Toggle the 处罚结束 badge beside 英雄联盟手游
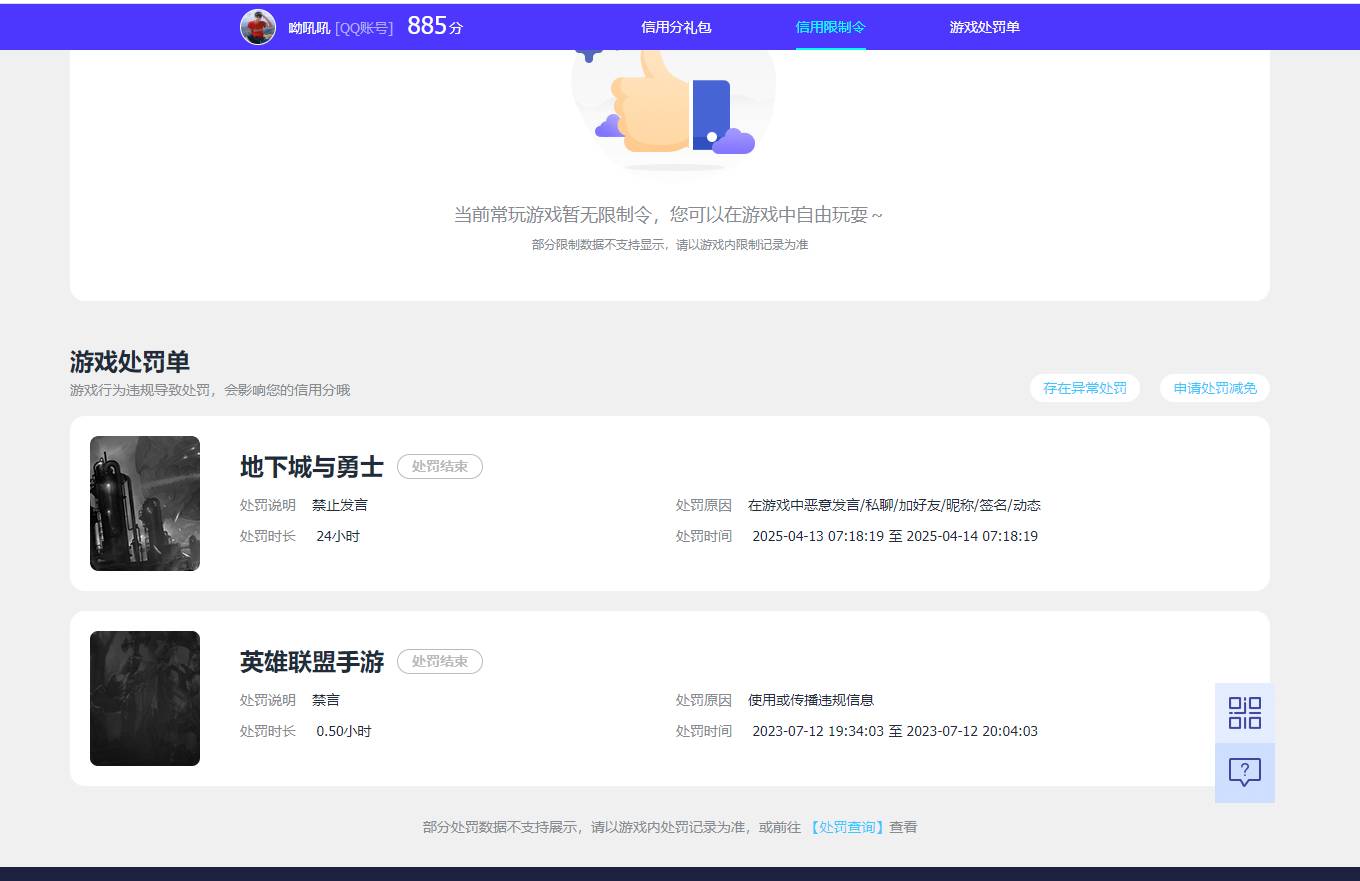This screenshot has height=881, width=1360. [440, 661]
